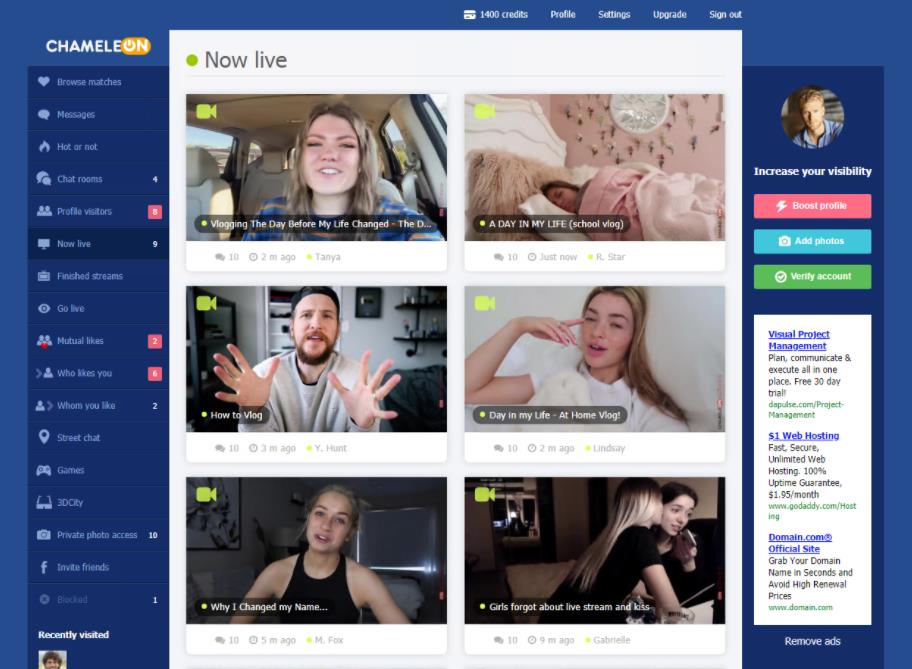Click the Add photos button
Image resolution: width=912 pixels, height=669 pixels.
click(x=812, y=241)
